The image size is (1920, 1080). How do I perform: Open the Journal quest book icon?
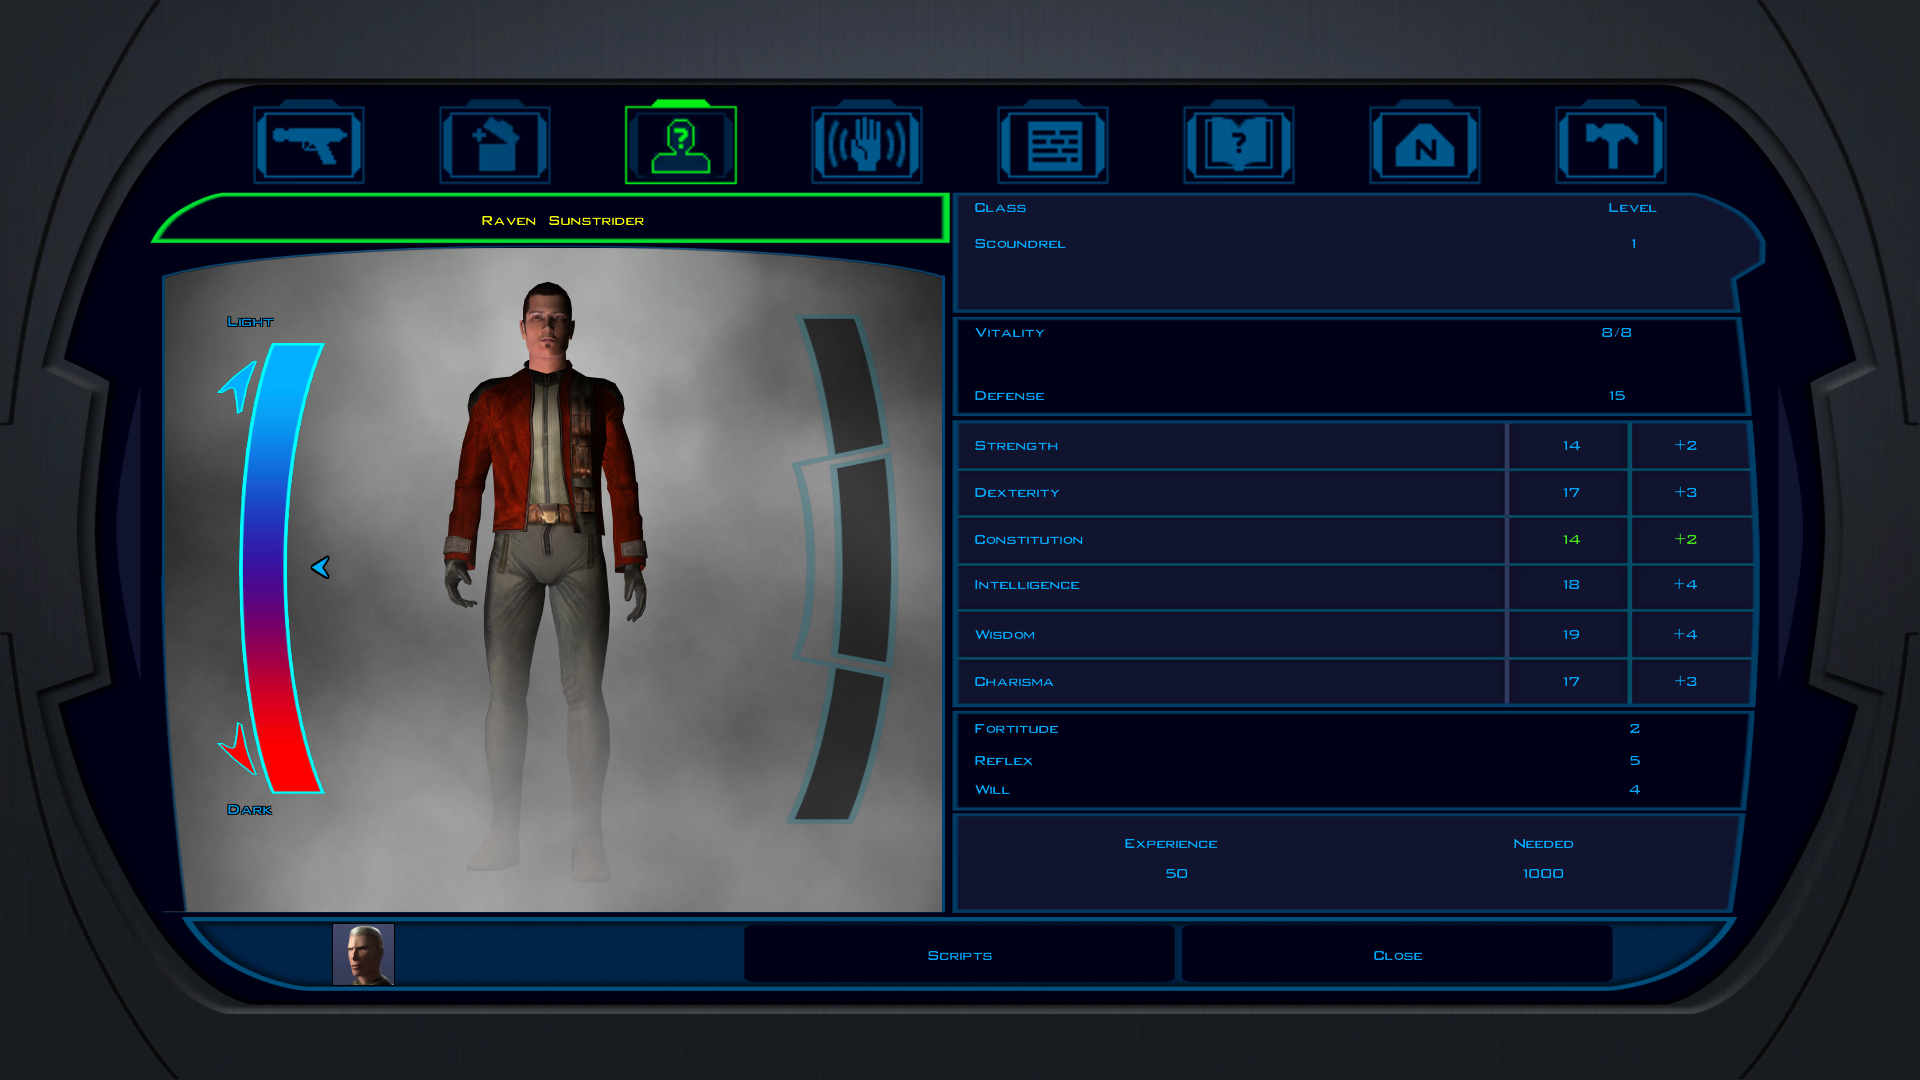[1239, 145]
